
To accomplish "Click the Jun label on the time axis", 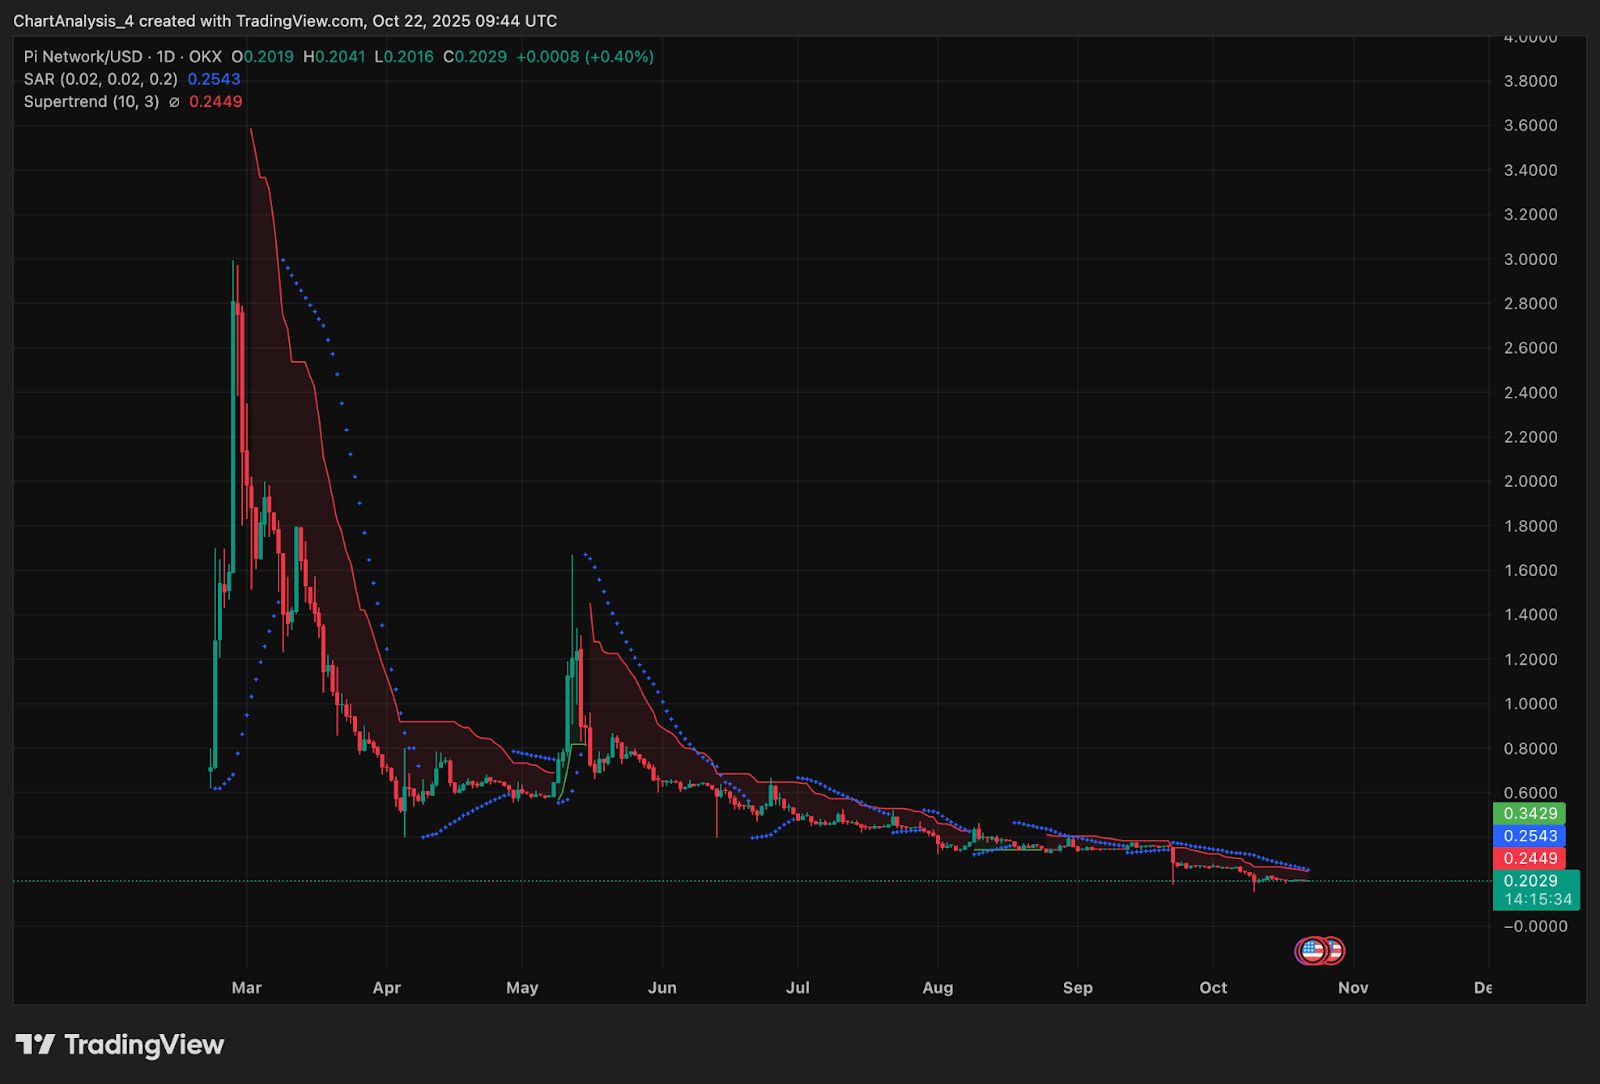I will coord(662,988).
